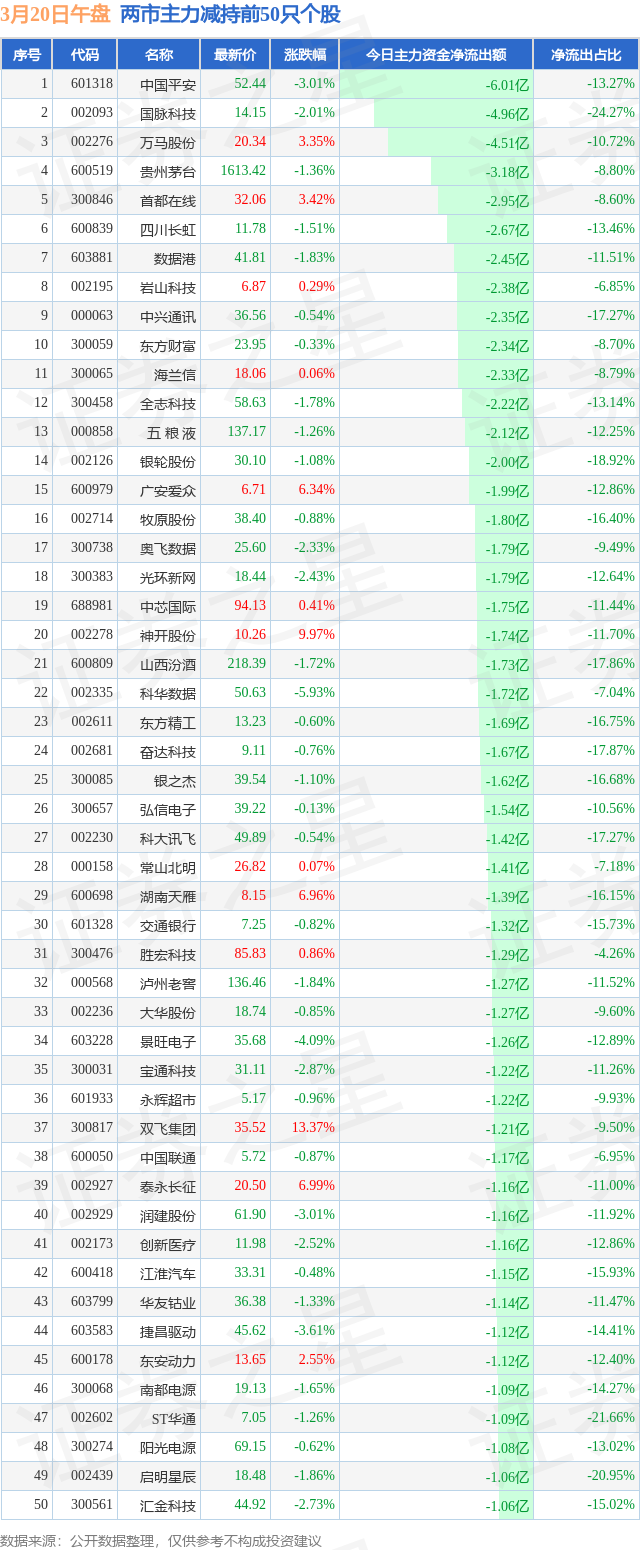Click the 今日主力资金净流出额 column header
Screen dimensions: 640x1550
[436, 55]
